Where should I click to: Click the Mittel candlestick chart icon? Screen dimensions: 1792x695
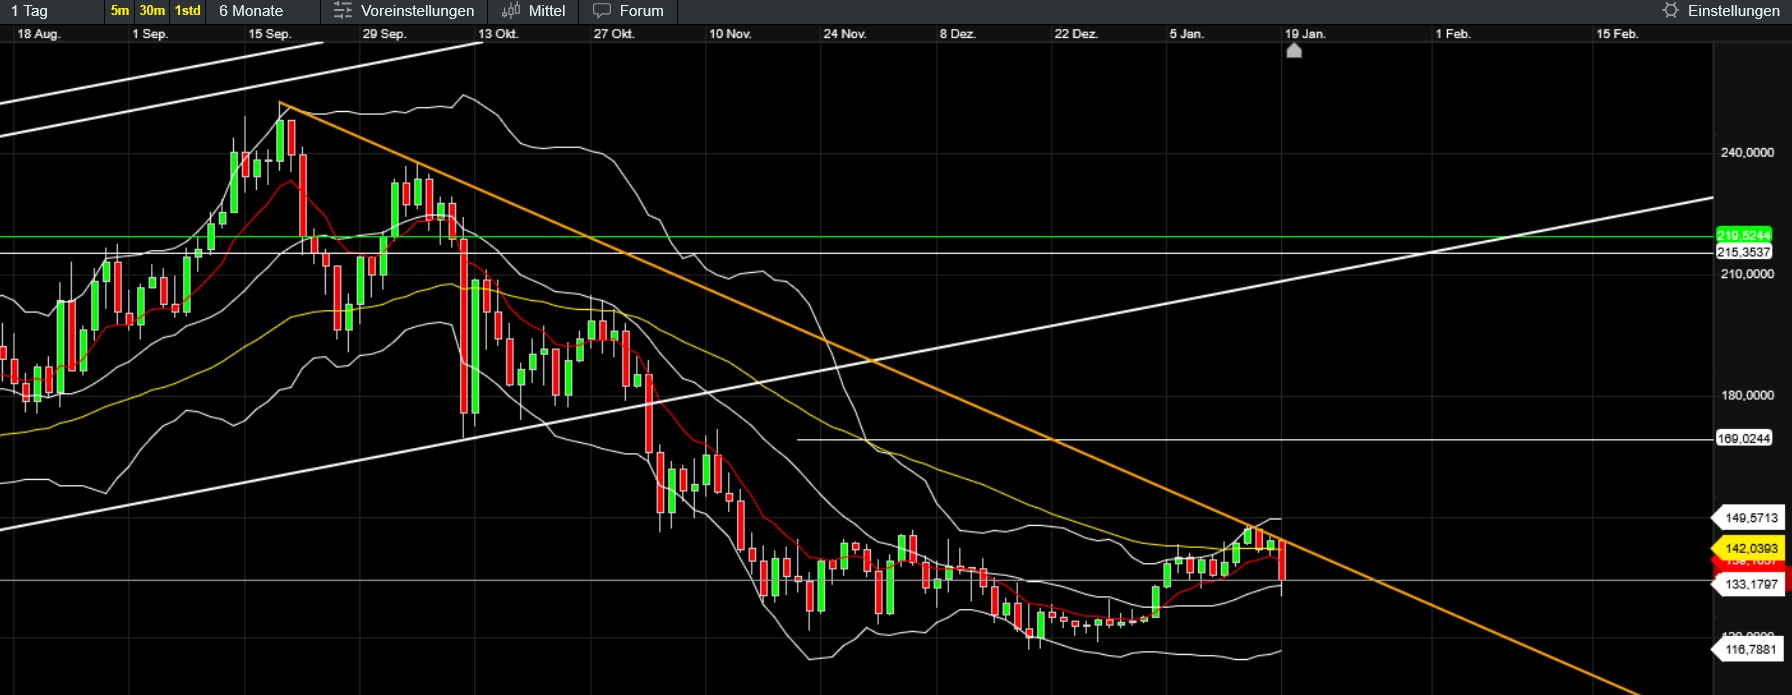click(x=511, y=11)
